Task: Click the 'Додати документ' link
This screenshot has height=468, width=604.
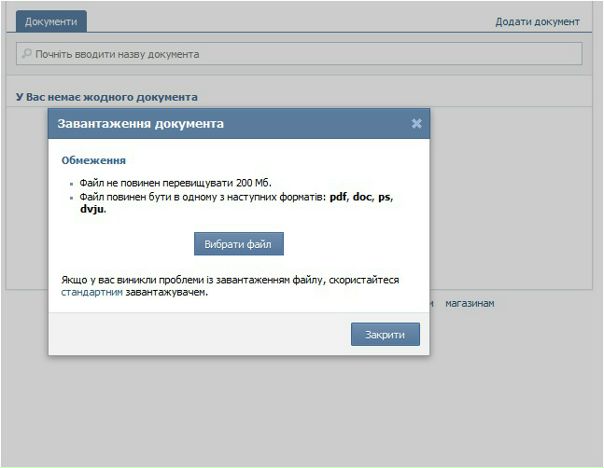Action: [x=537, y=21]
